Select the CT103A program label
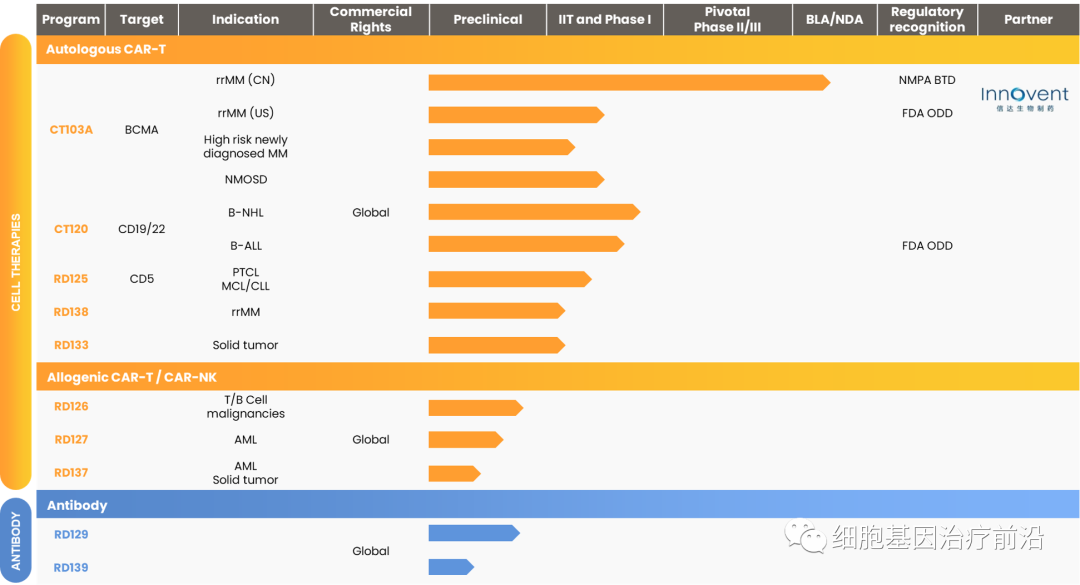 pyautogui.click(x=71, y=129)
